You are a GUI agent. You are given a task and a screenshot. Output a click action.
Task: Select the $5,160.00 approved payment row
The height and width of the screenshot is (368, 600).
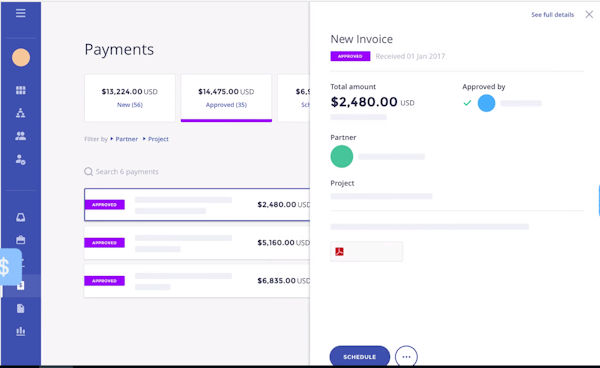197,243
